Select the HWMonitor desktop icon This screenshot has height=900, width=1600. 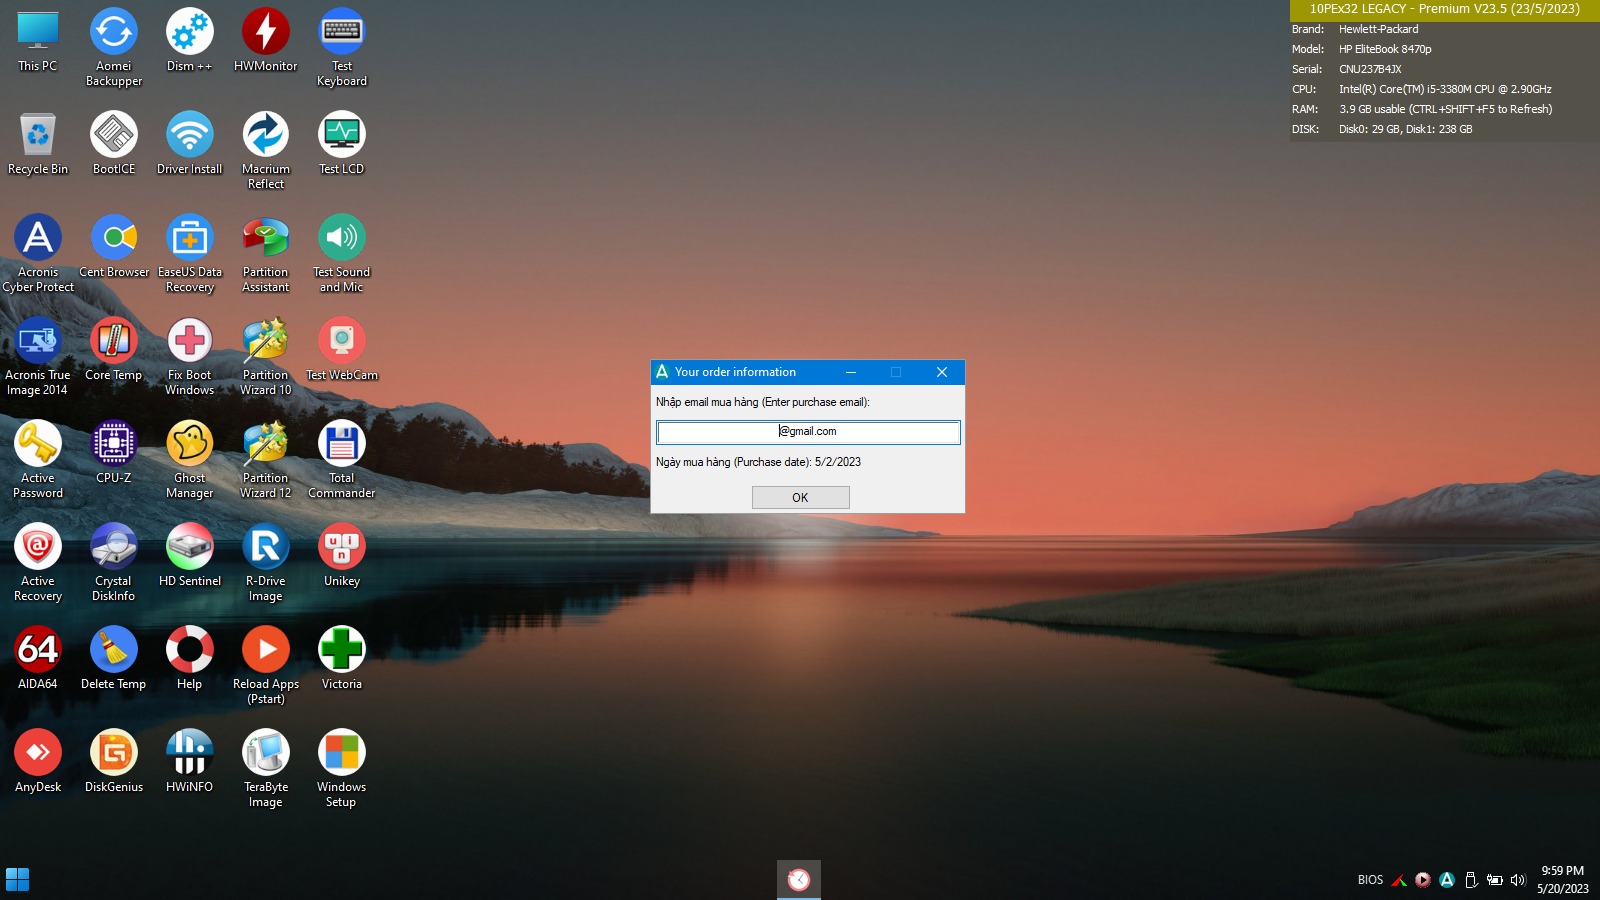[x=266, y=33]
